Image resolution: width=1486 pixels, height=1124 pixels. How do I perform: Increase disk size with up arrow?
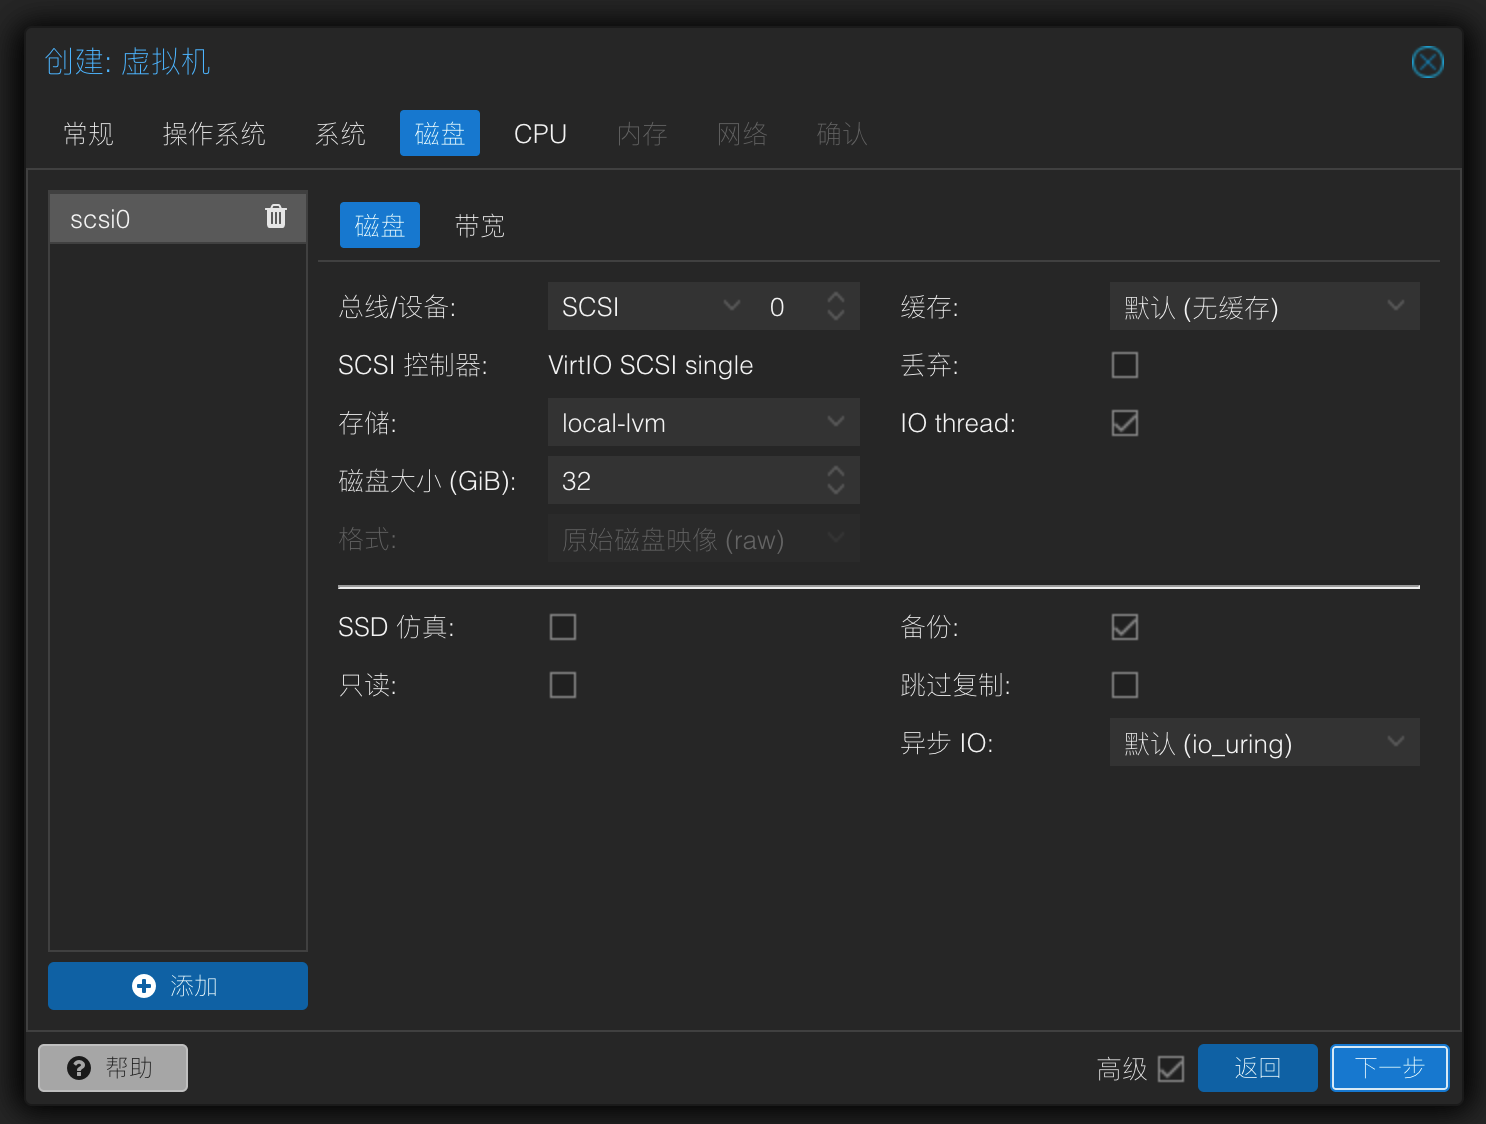coord(836,472)
